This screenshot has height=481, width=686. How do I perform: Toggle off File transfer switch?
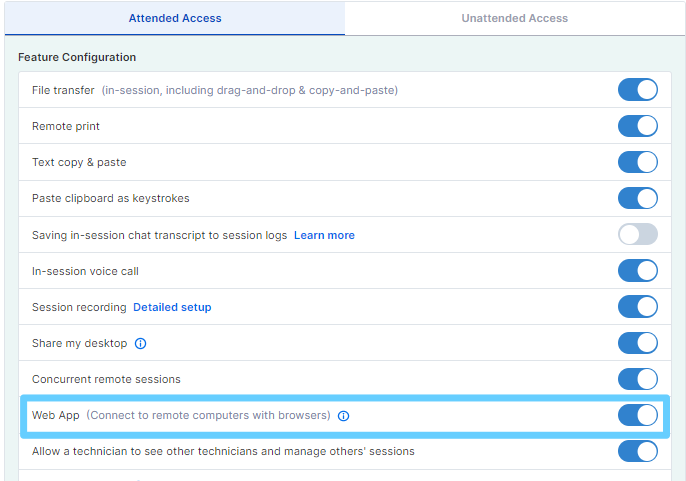pyautogui.click(x=638, y=90)
